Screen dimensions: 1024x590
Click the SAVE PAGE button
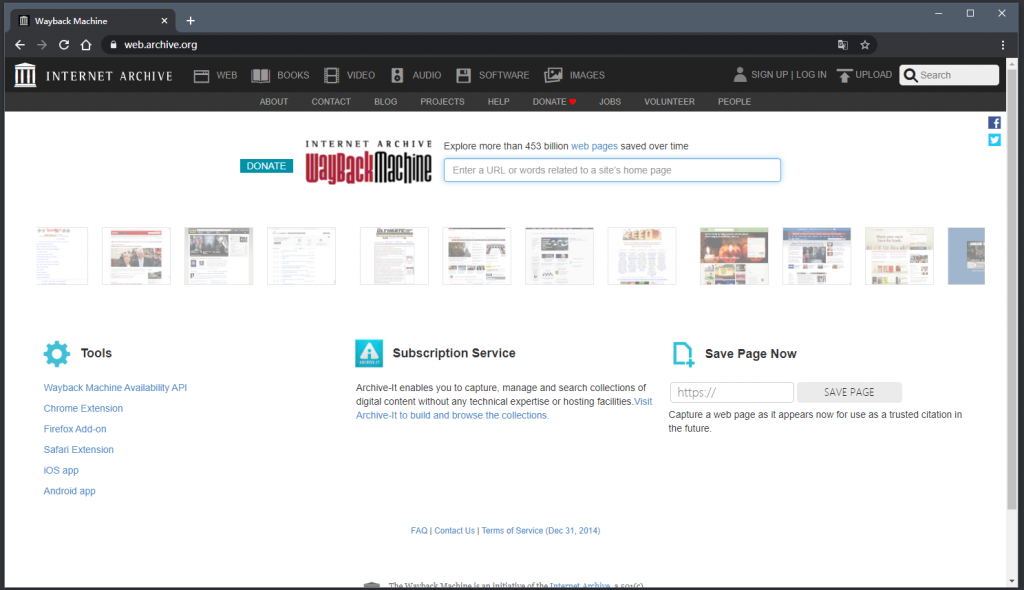(x=849, y=393)
